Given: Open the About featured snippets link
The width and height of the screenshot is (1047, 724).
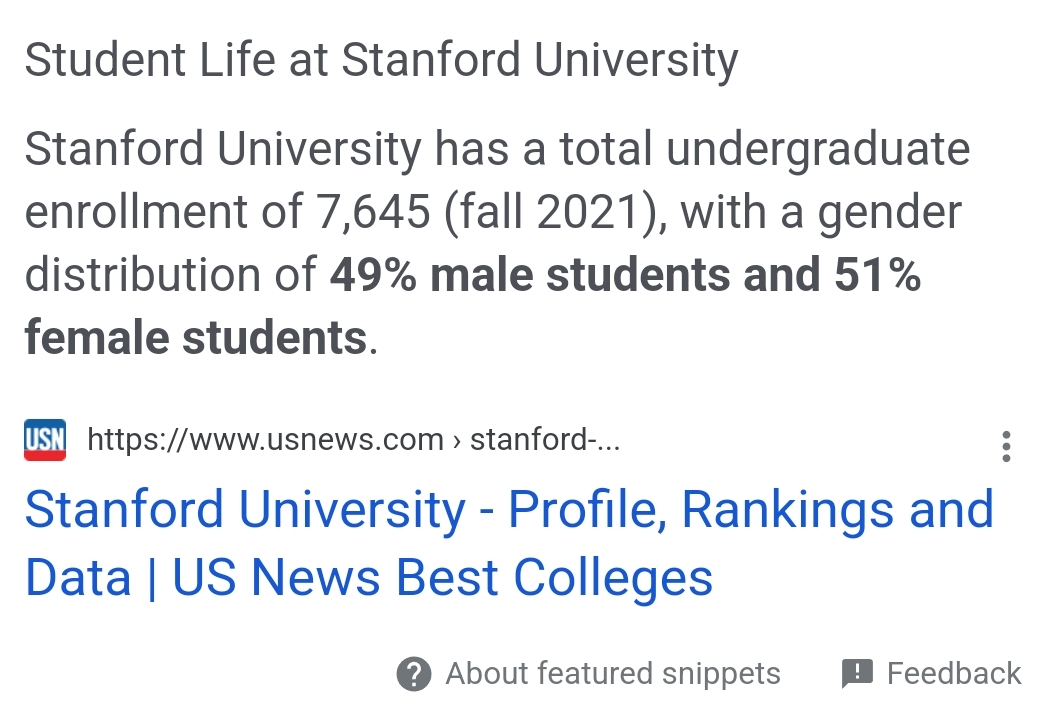Looking at the screenshot, I should [612, 673].
